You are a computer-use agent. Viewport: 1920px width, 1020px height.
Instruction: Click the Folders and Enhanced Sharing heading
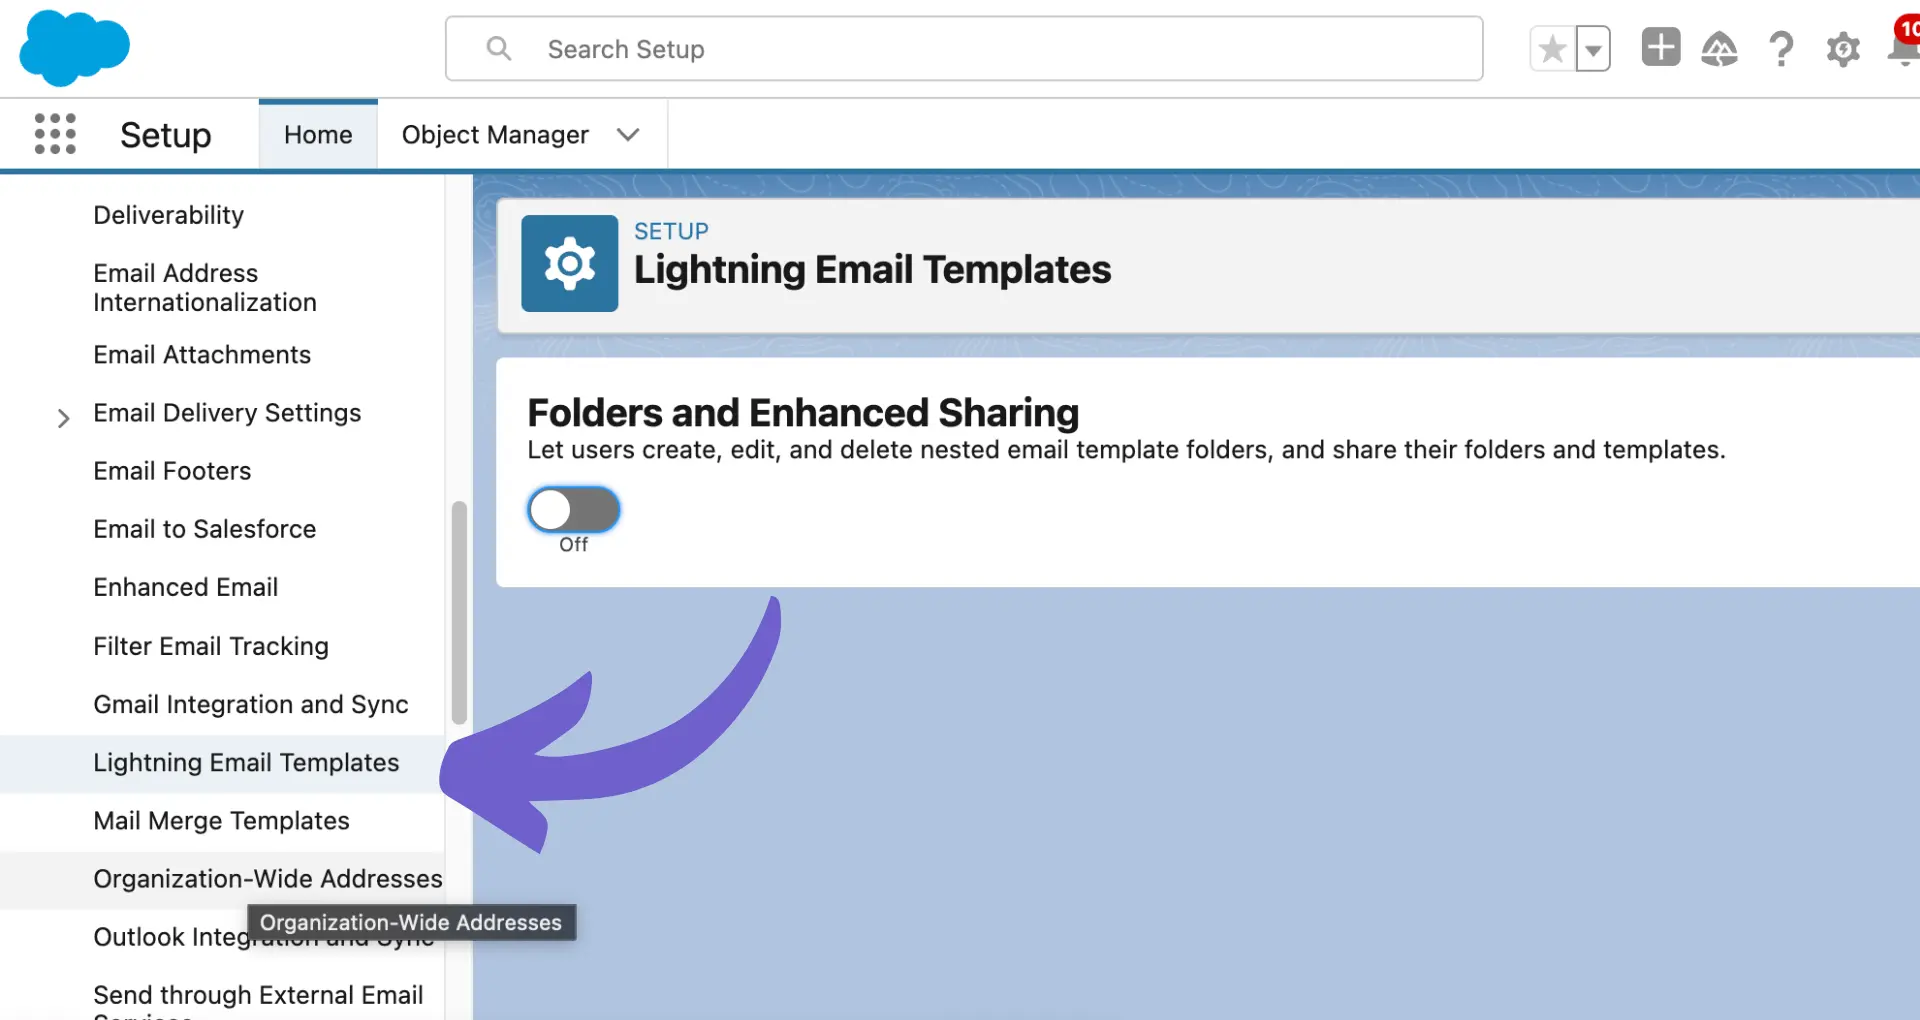click(x=803, y=412)
